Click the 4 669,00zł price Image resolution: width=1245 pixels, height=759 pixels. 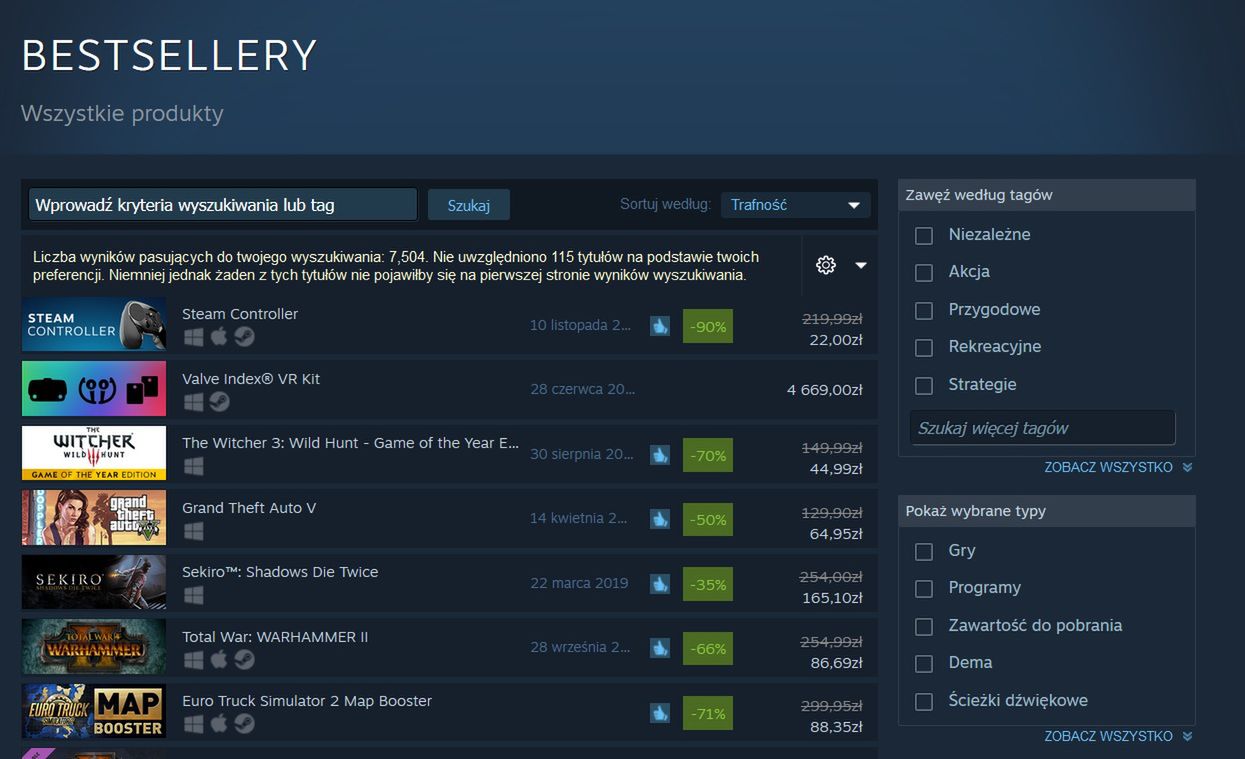825,390
